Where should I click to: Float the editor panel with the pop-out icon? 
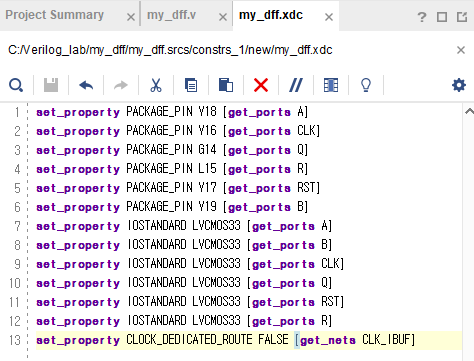tap(462, 17)
